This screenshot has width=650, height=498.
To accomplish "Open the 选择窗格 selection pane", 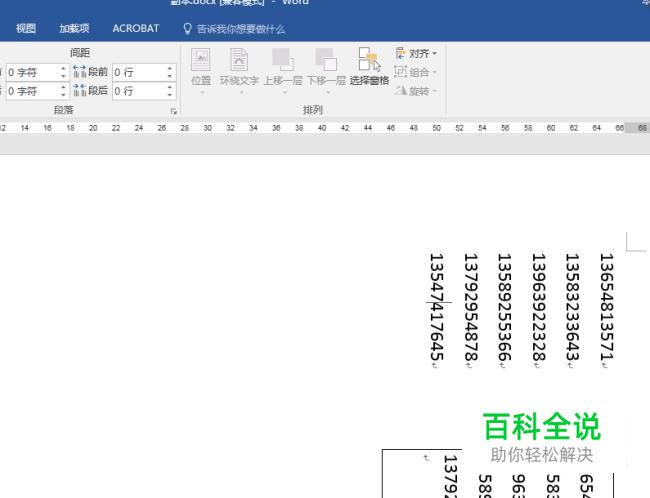I will pyautogui.click(x=369, y=67).
